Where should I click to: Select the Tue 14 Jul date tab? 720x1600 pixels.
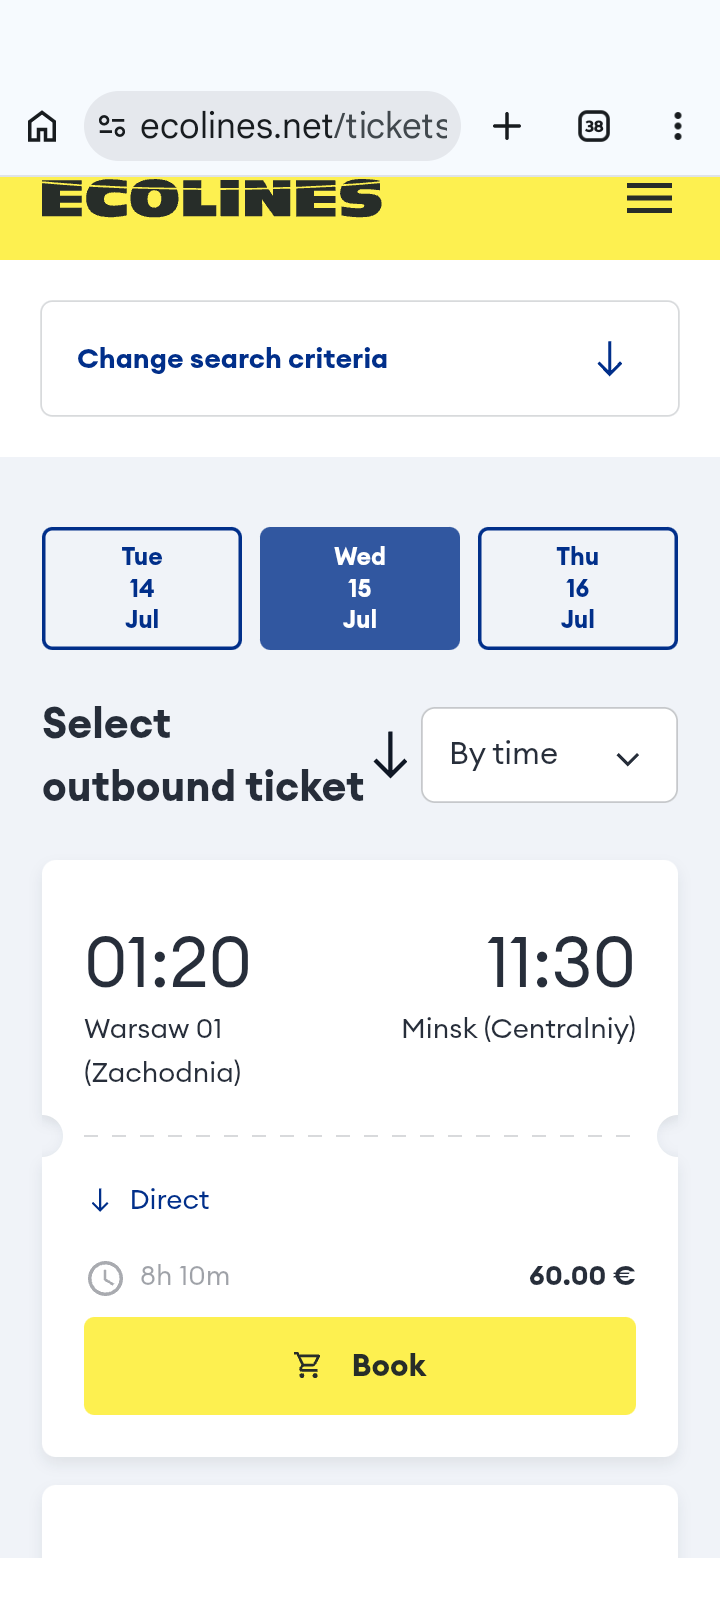pyautogui.click(x=142, y=588)
